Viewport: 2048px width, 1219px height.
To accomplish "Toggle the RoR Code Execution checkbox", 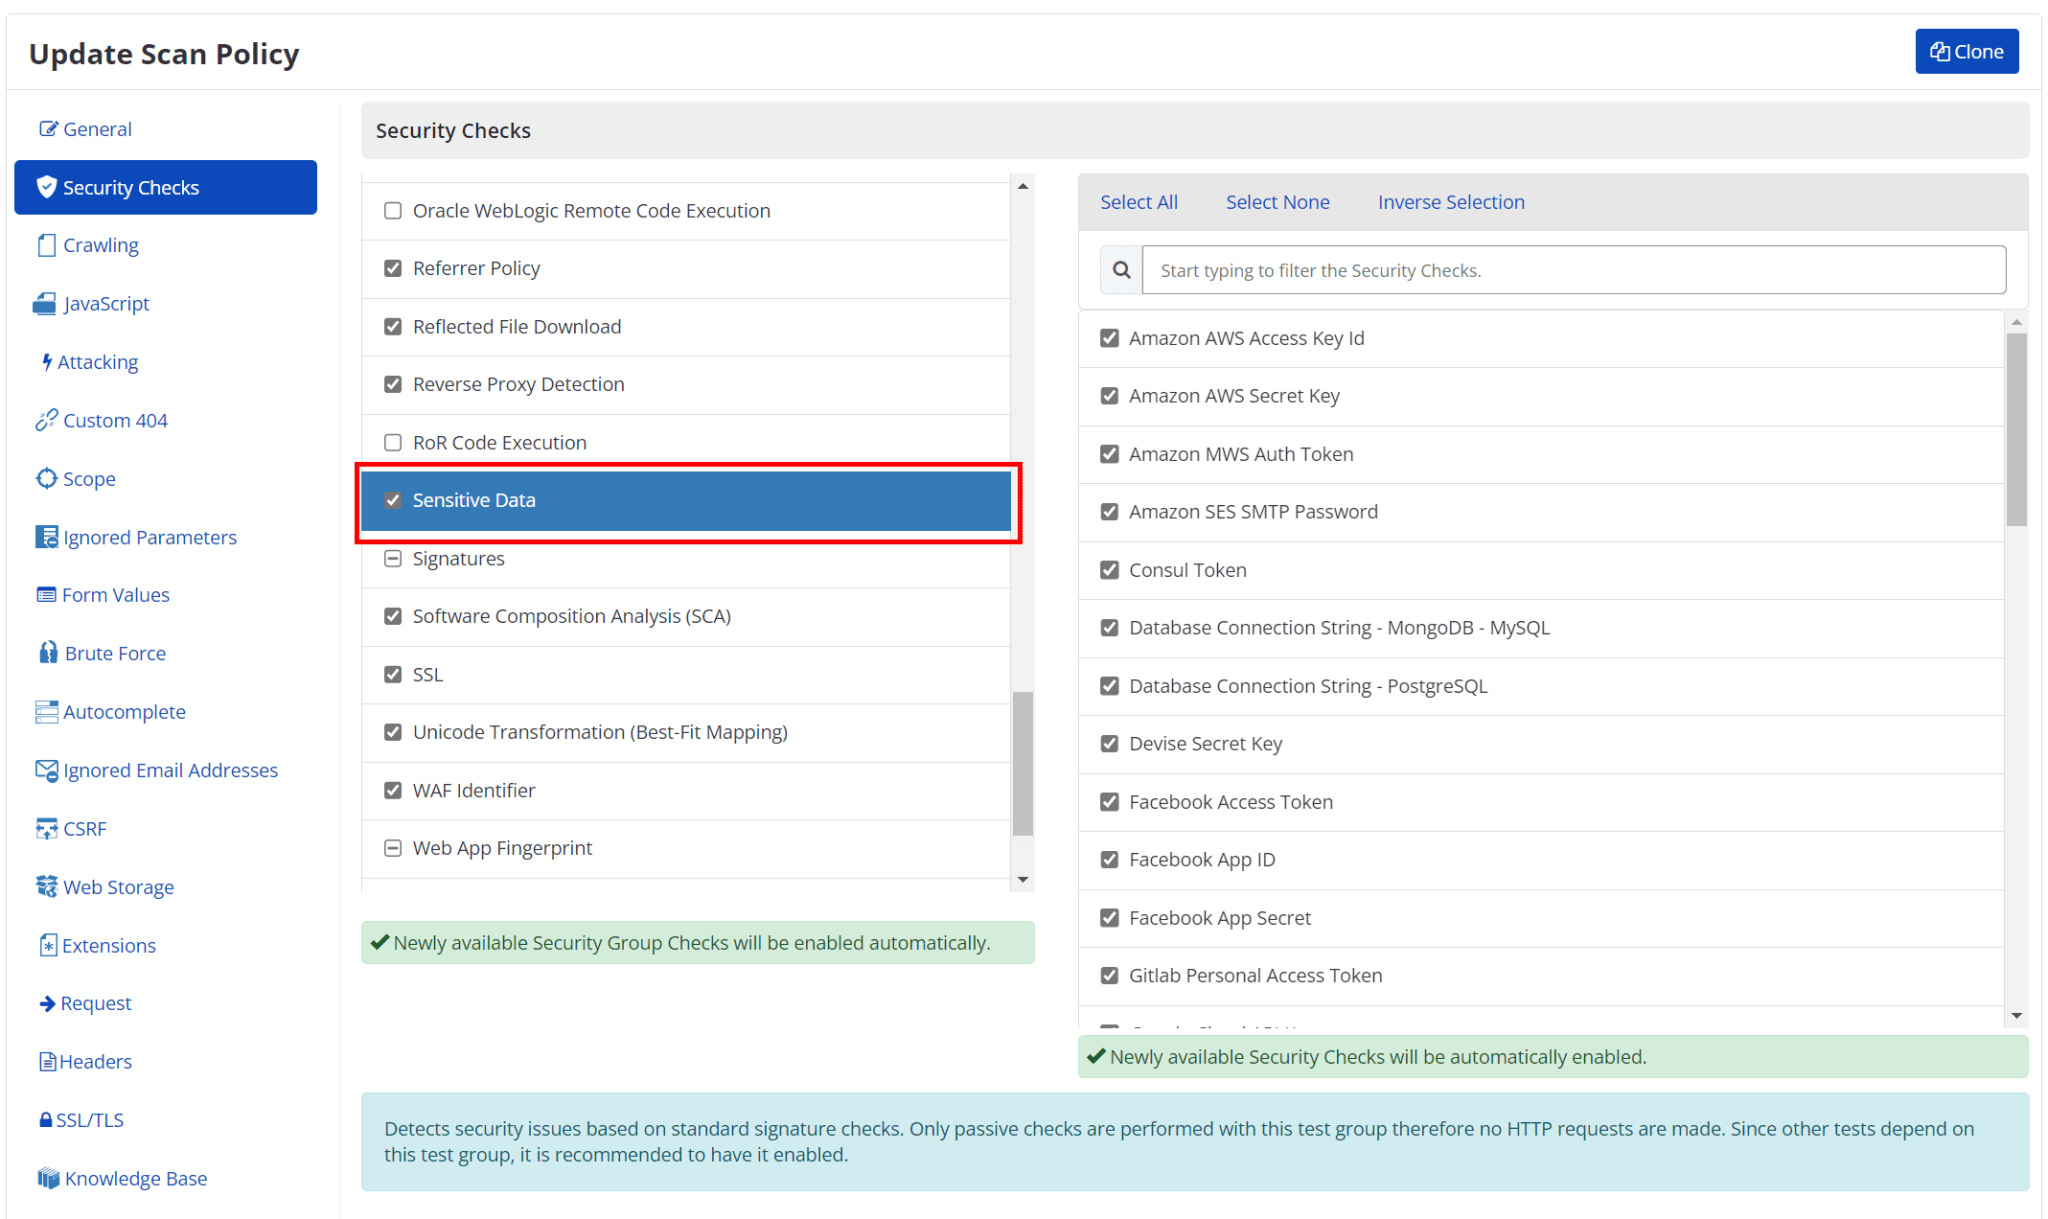I will [393, 442].
